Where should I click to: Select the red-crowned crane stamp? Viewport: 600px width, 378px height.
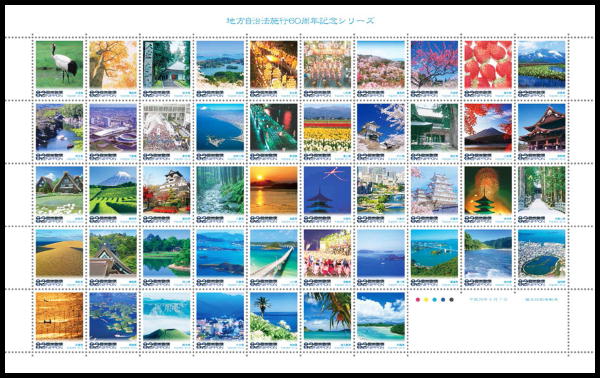[x=59, y=68]
